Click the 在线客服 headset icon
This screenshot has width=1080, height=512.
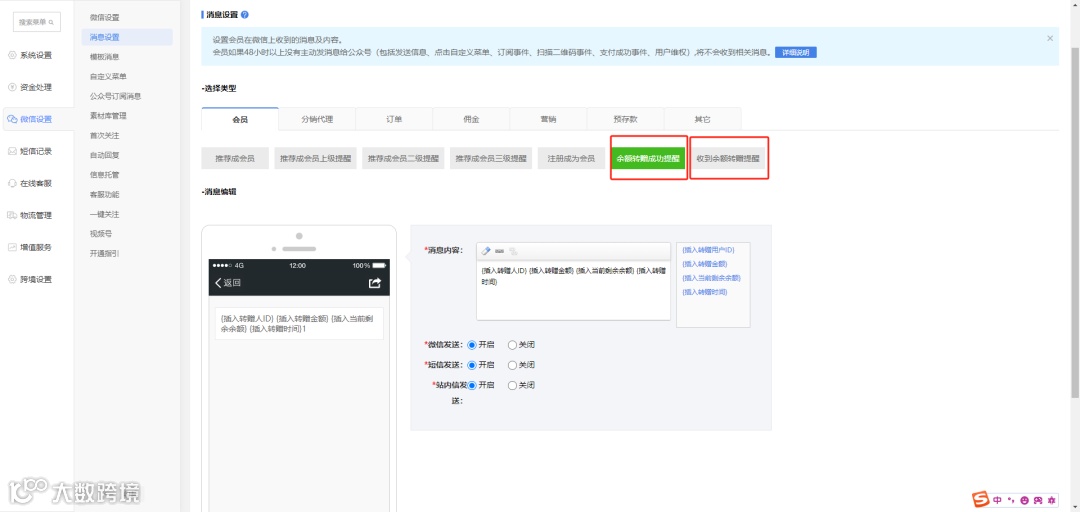point(12,183)
